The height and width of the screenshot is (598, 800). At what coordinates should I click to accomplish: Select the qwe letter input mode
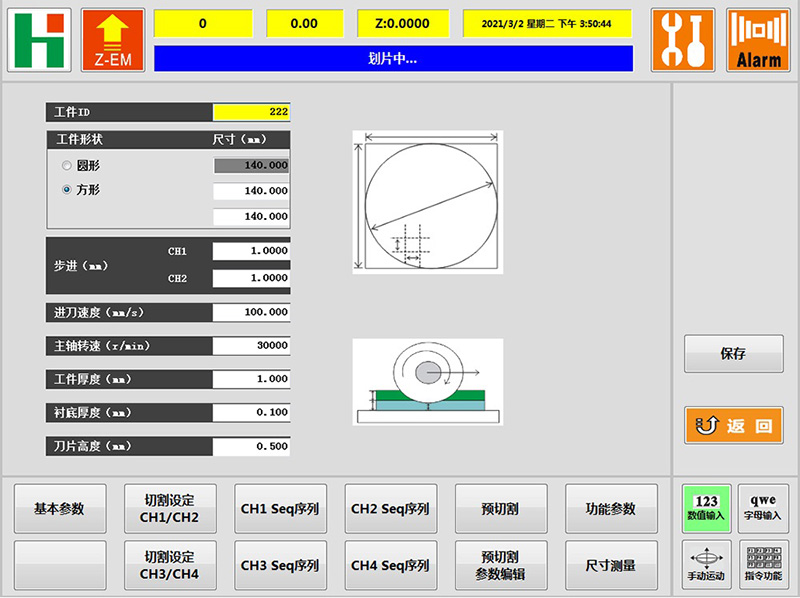(764, 508)
